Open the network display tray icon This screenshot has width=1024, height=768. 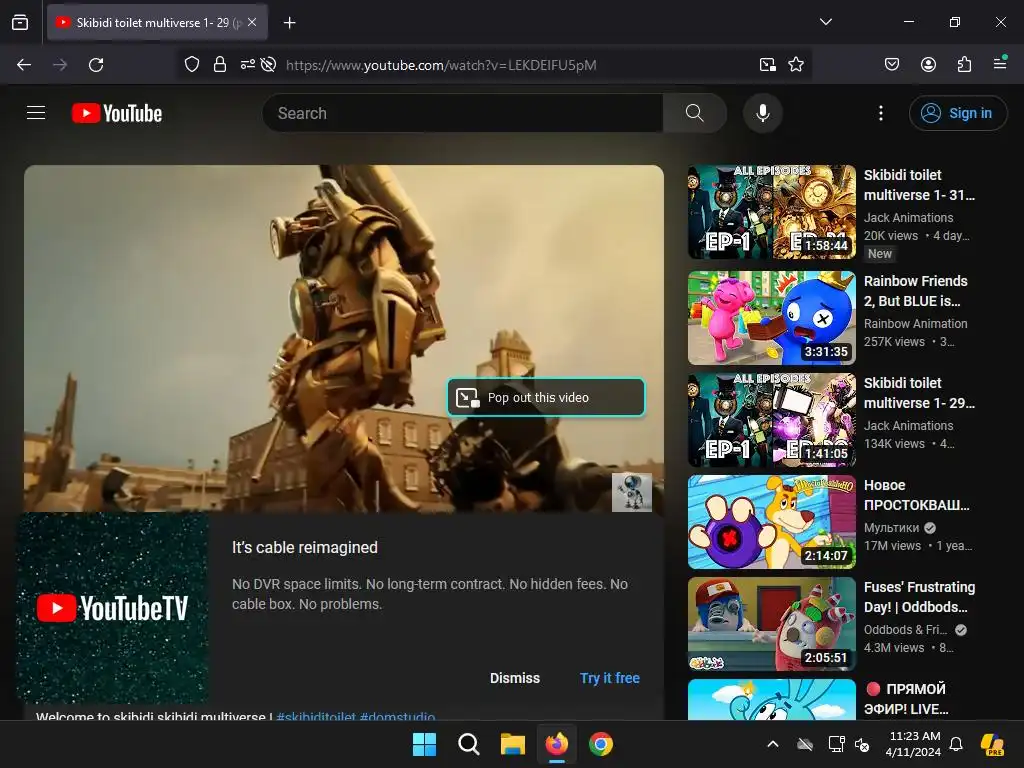point(836,744)
